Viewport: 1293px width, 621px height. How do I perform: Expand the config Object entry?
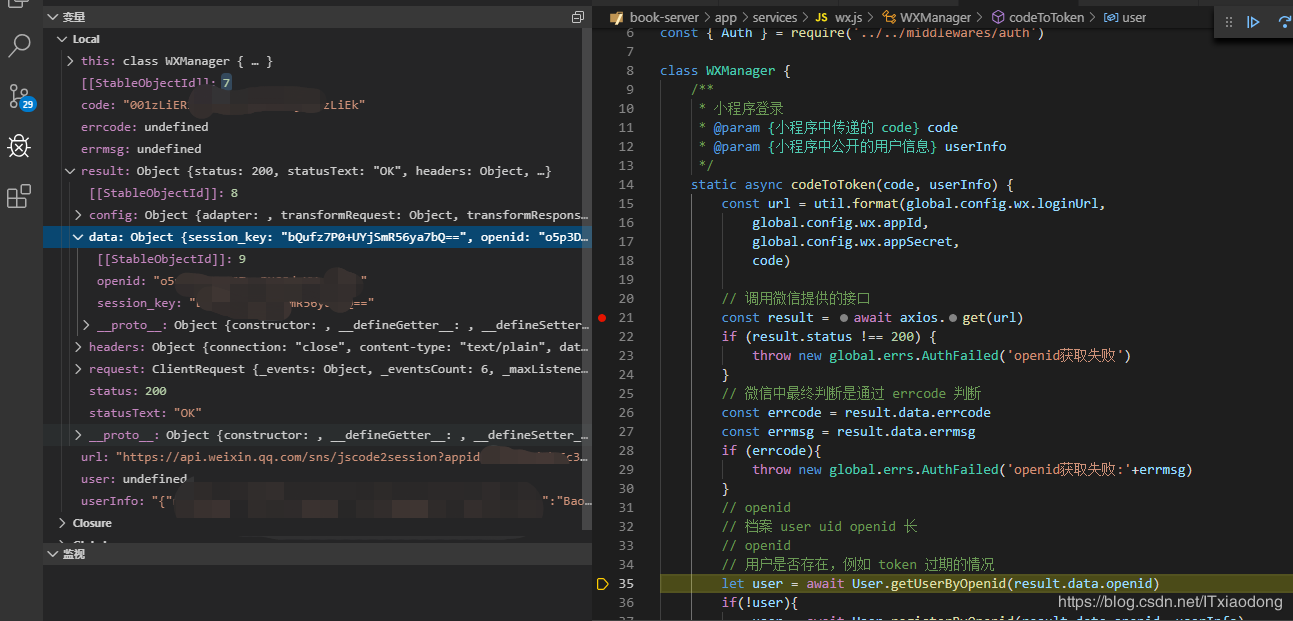[79, 215]
